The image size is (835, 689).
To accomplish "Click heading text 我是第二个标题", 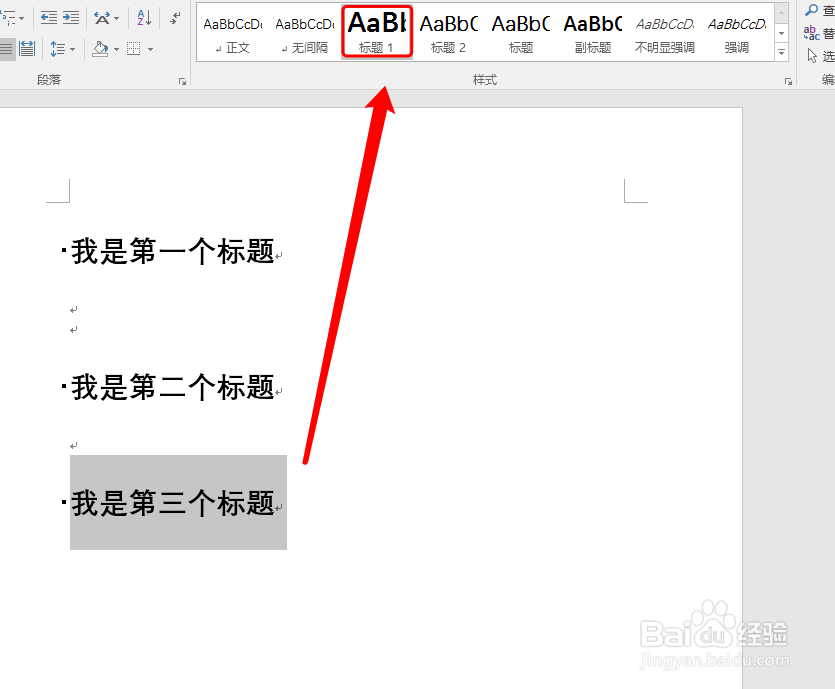I will tap(173, 387).
